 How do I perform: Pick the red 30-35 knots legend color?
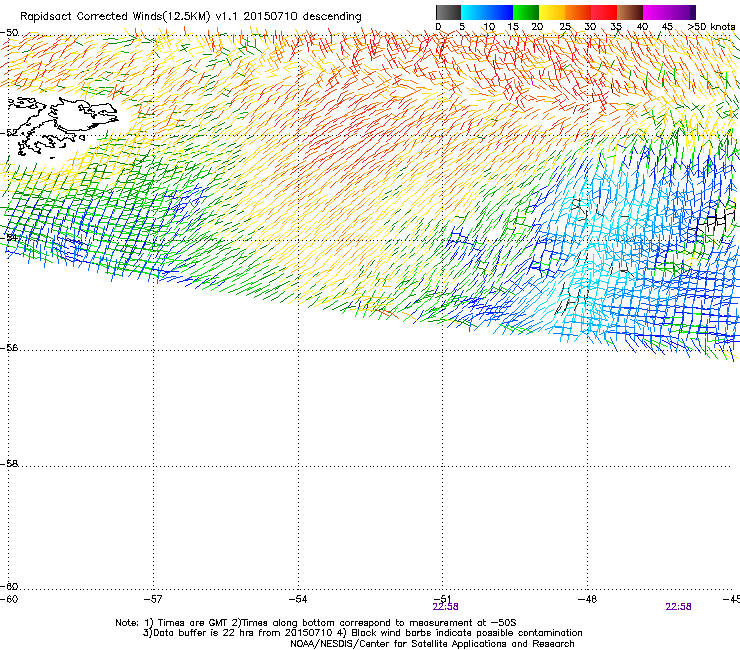click(604, 12)
